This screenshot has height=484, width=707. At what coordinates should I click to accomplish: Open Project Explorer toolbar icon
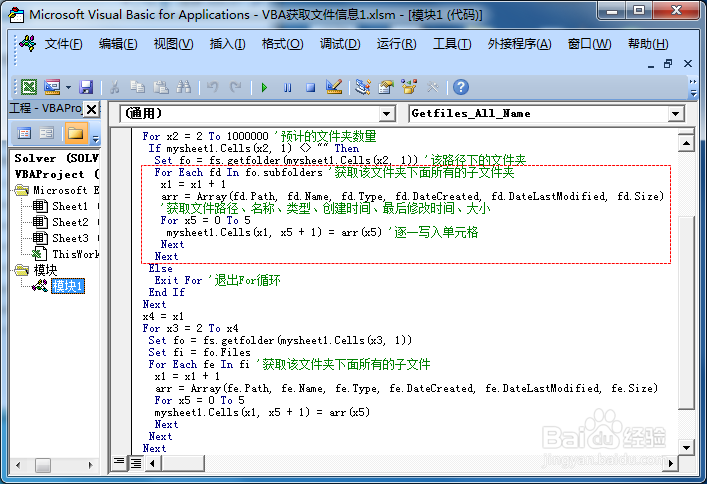[363, 87]
